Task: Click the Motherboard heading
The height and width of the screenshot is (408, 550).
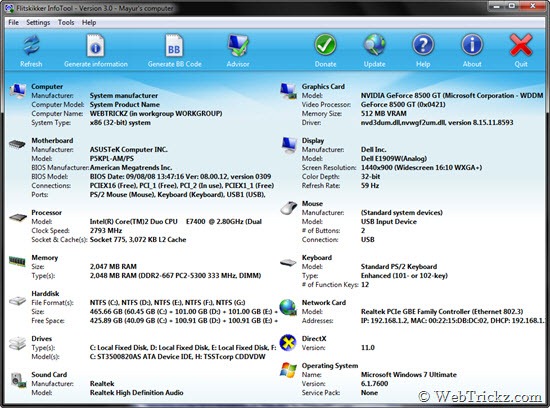Action: coord(52,140)
